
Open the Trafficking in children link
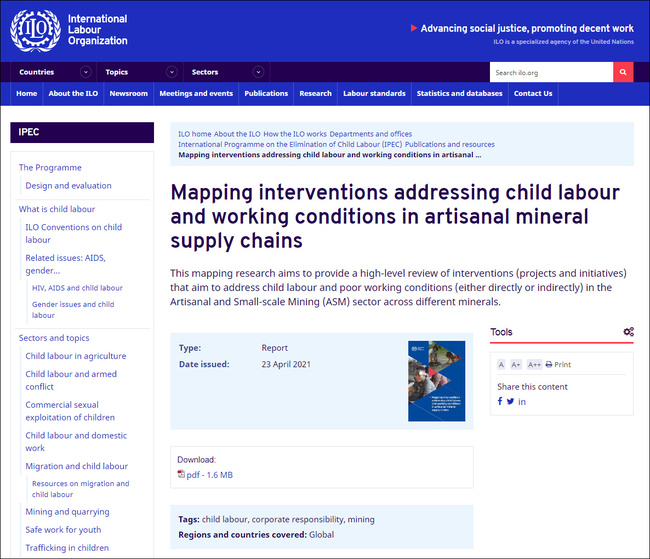67,548
